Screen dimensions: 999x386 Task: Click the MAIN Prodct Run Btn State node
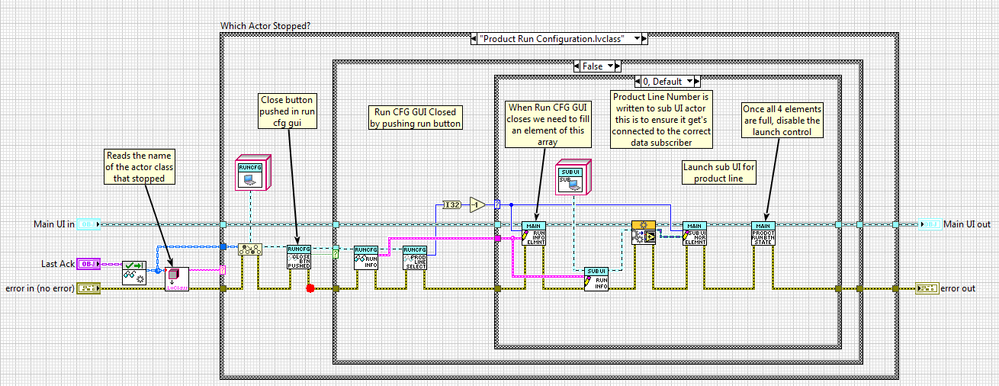[x=762, y=234]
